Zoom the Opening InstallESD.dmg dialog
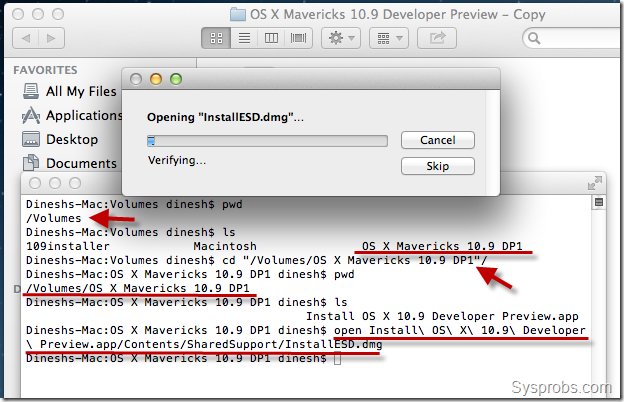The width and height of the screenshot is (624, 402). tap(176, 79)
